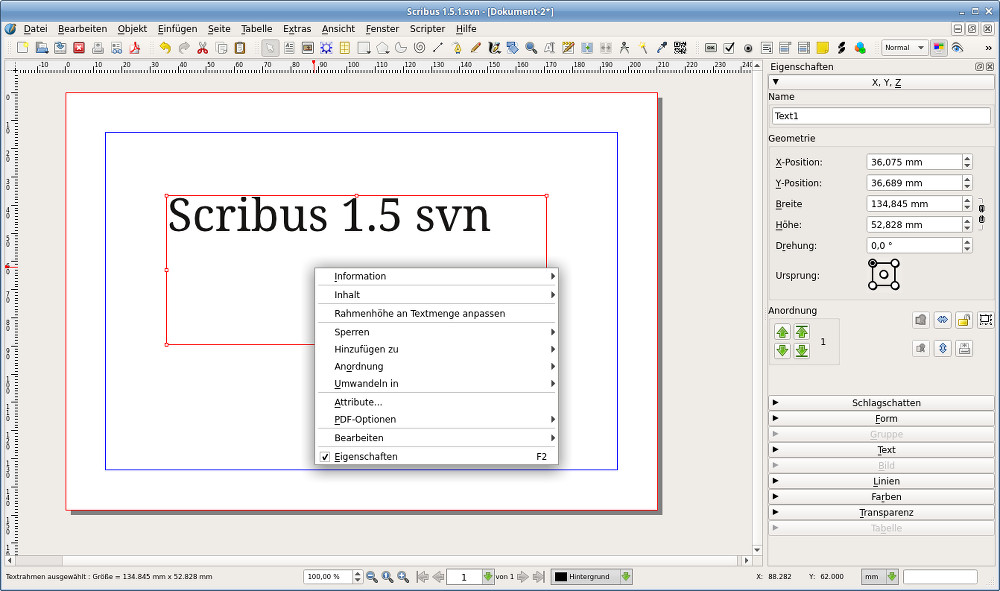The height and width of the screenshot is (591, 1000).
Task: Open Umwandeln in submenu
Action: [x=437, y=384]
